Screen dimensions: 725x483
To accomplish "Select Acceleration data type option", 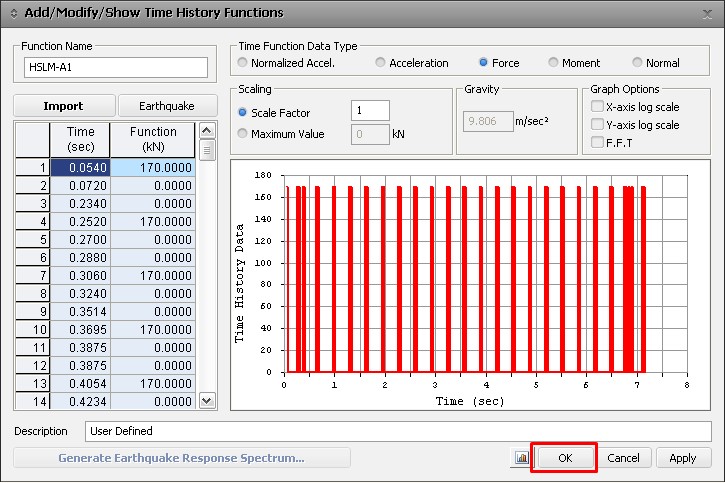I will point(381,63).
